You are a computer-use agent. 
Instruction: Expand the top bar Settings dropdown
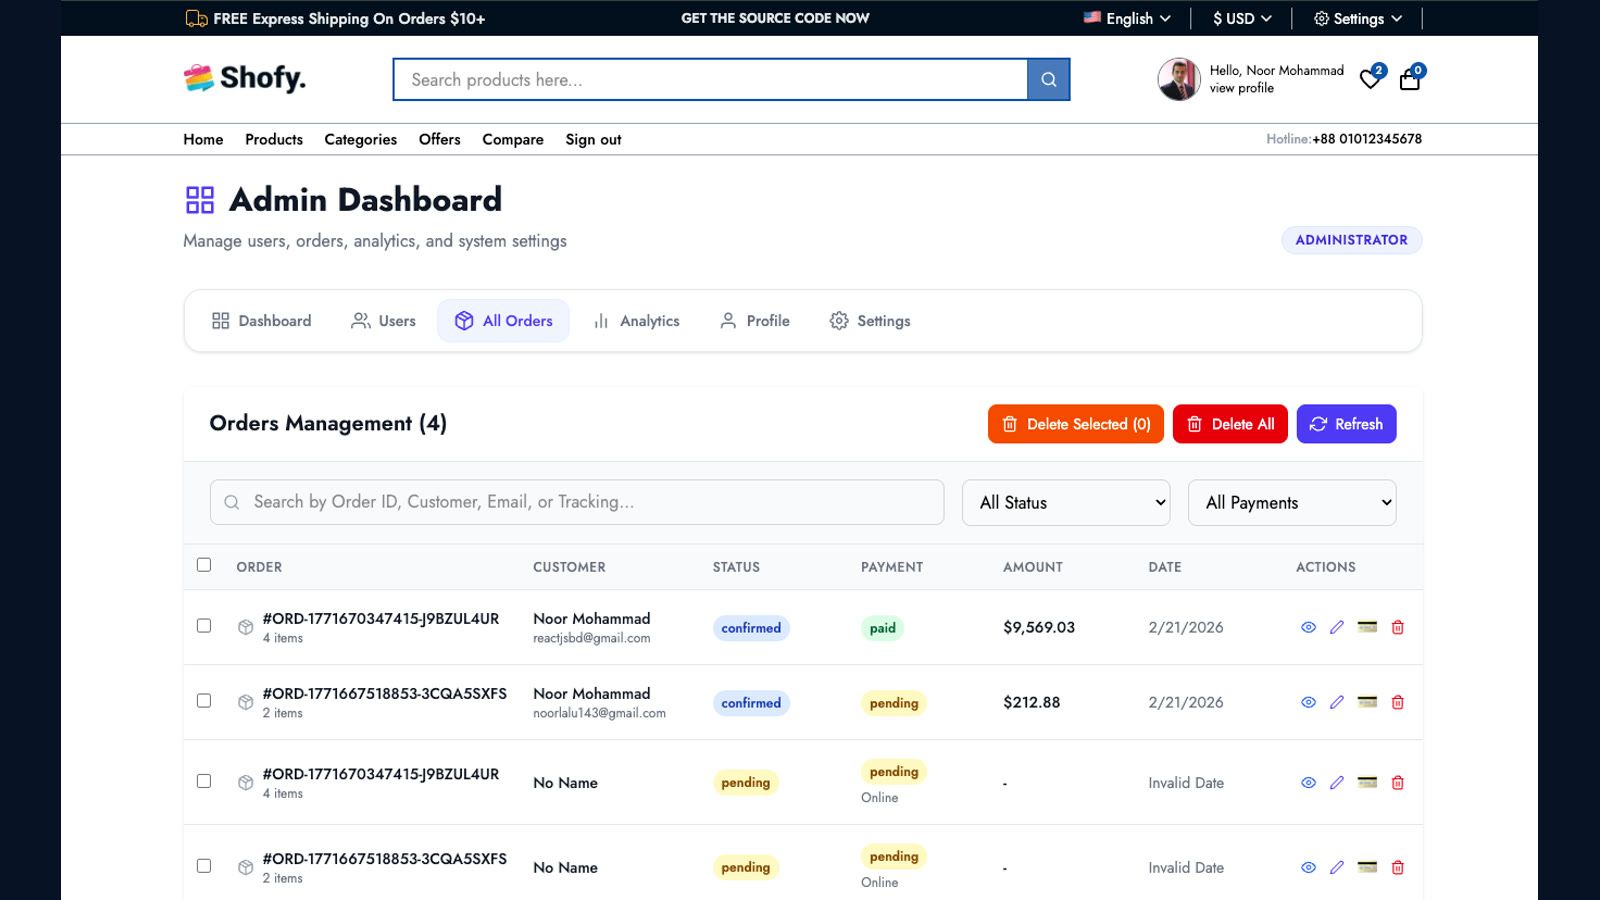point(1357,18)
